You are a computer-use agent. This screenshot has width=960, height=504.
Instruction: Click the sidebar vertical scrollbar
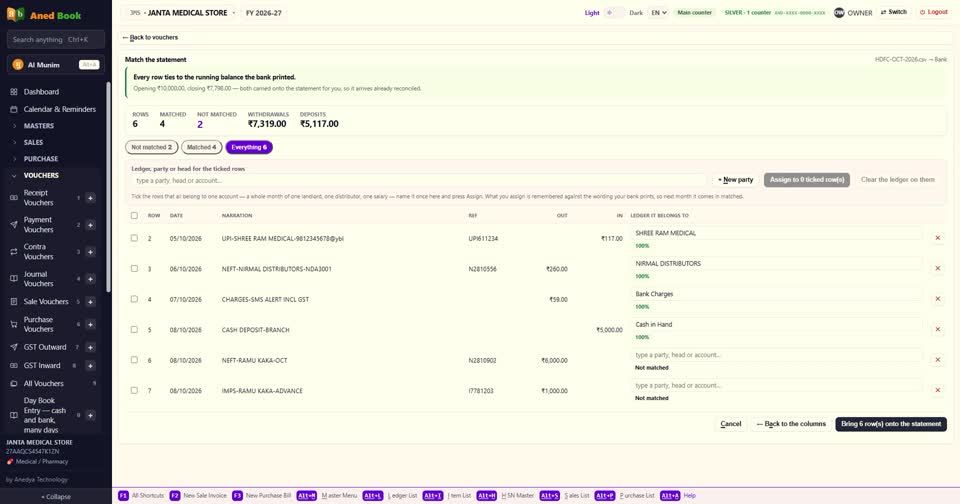108,187
